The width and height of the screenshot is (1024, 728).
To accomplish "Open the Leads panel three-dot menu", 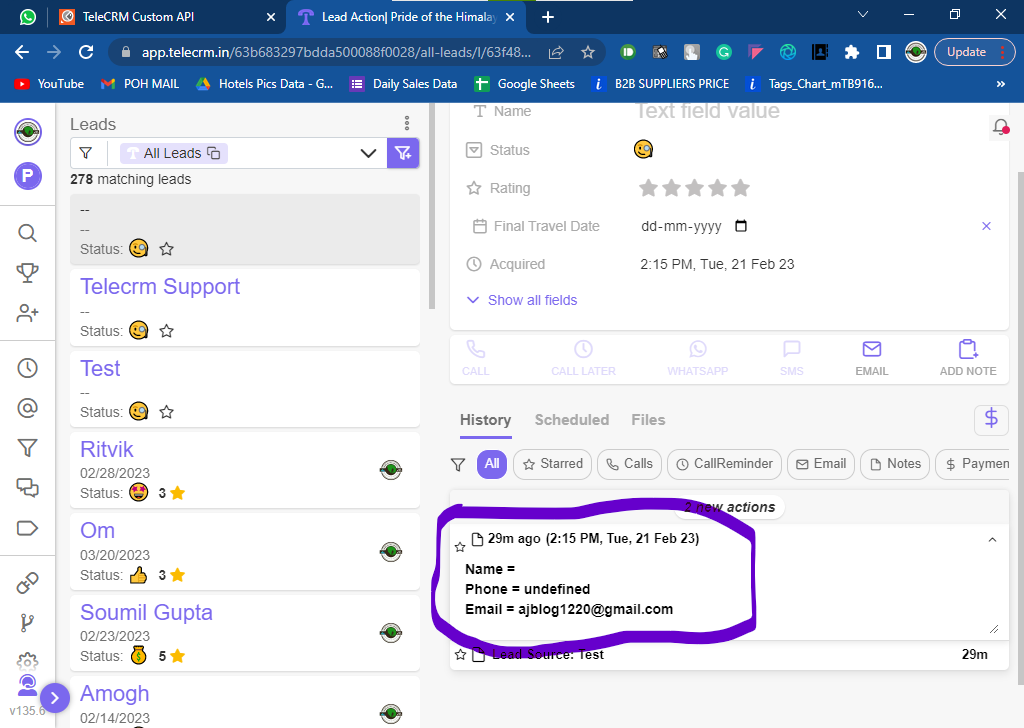I will (x=406, y=123).
